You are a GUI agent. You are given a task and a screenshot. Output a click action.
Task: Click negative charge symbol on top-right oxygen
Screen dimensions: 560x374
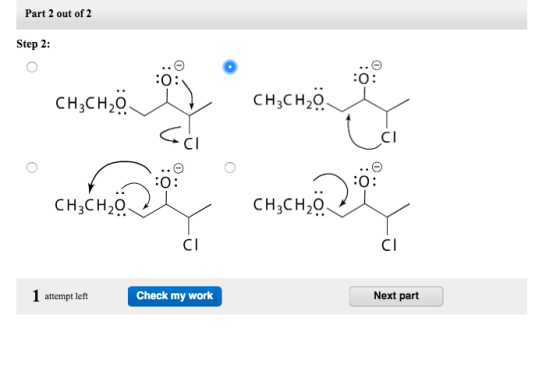(376, 65)
